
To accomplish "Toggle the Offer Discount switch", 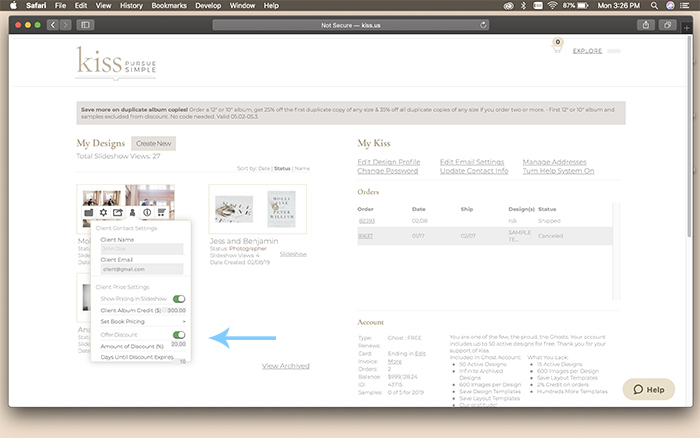I will 179,335.
